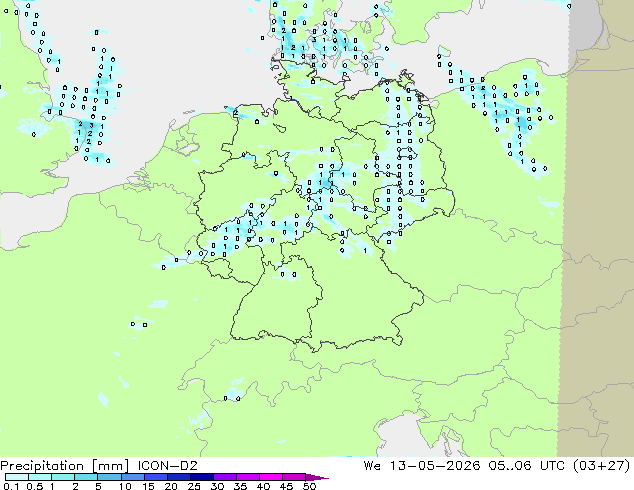Click the legend label '50'

(x=309, y=486)
